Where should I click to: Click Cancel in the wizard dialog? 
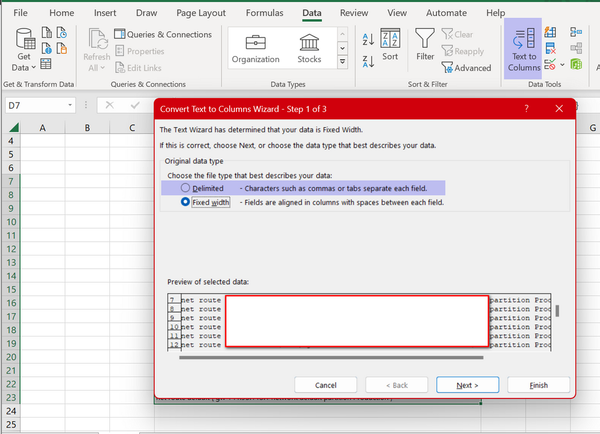click(x=326, y=385)
